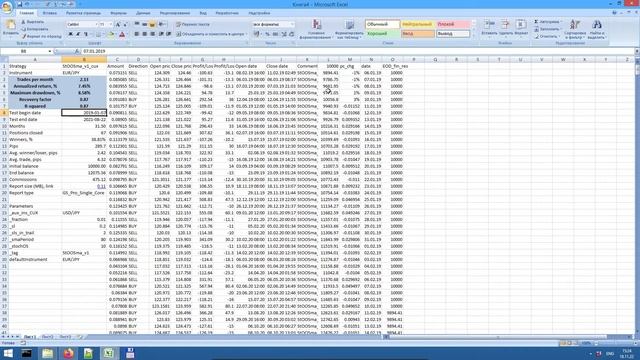Toggle underline formatting (Ч)
Image resolution: width=640 pixels, height=360 pixels.
[x=86, y=34]
